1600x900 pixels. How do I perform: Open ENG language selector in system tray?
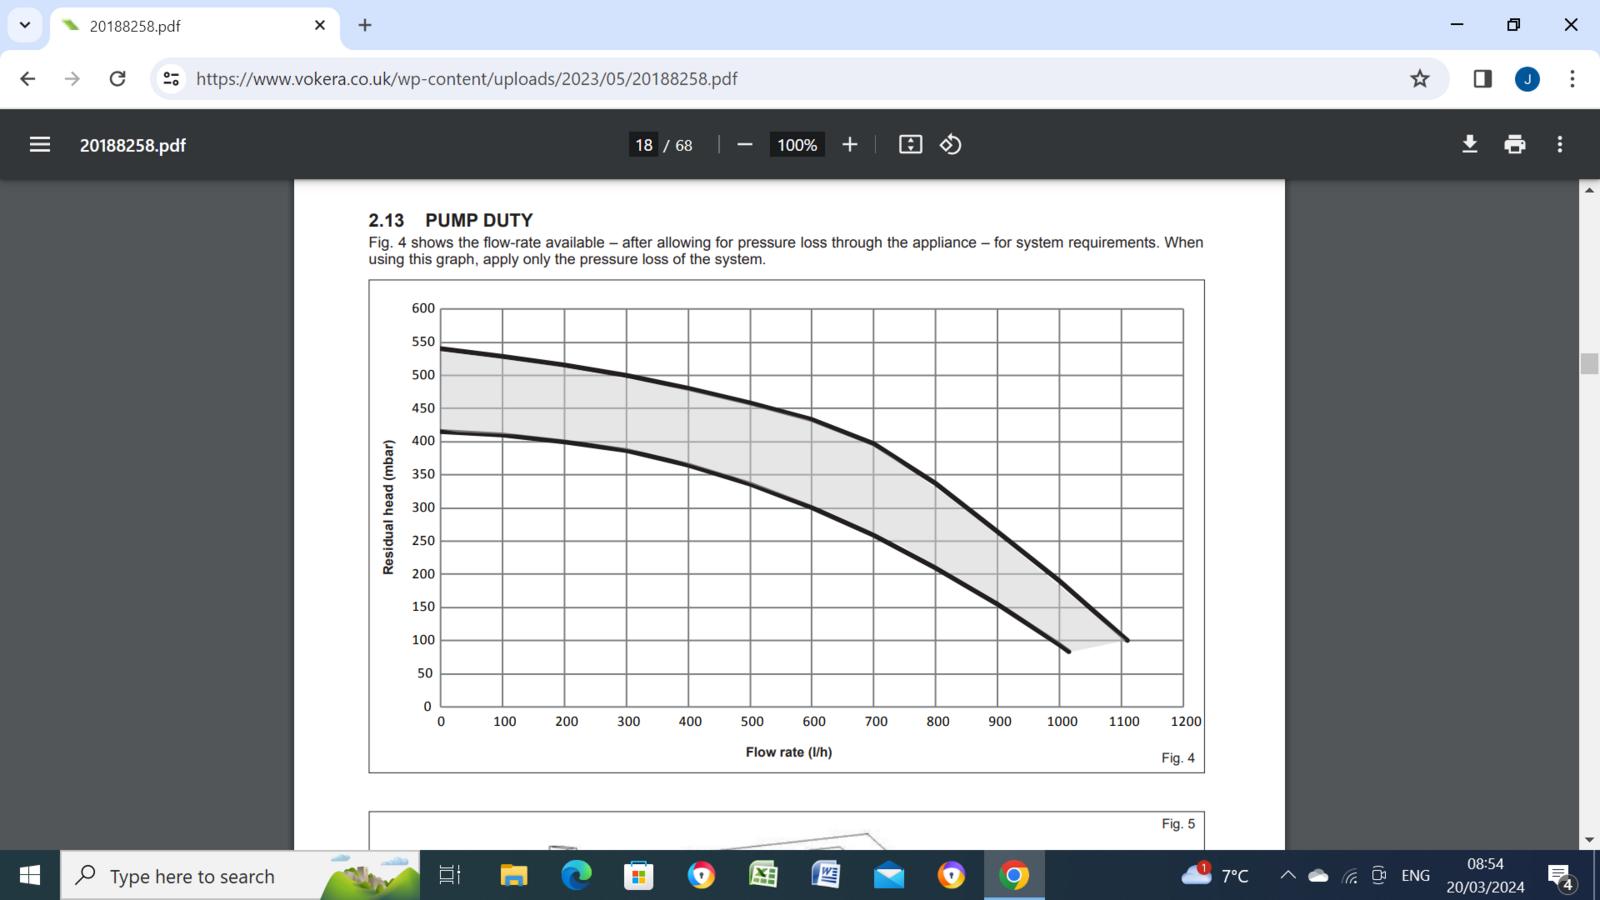[x=1415, y=875]
